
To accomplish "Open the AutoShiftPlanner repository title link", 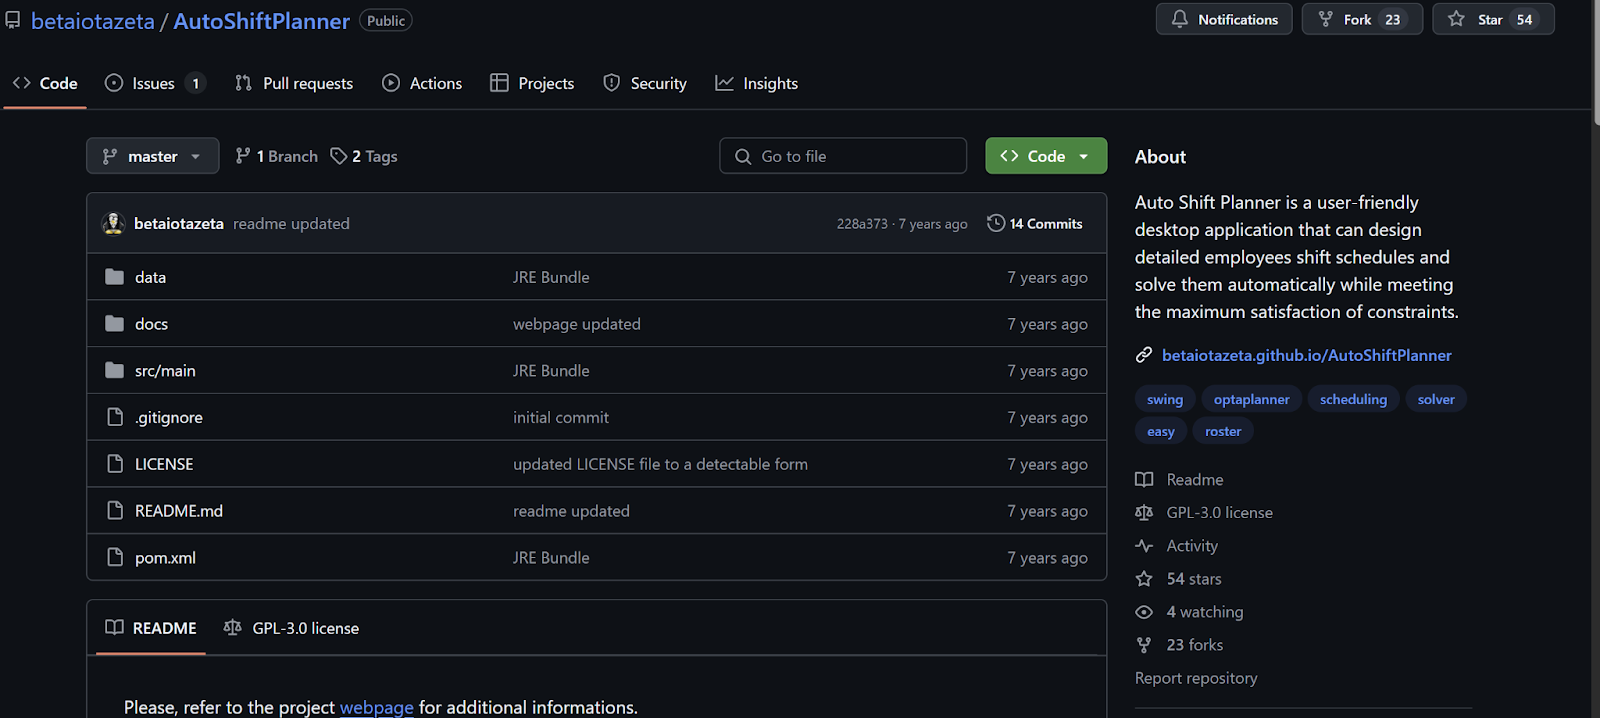I will point(262,21).
